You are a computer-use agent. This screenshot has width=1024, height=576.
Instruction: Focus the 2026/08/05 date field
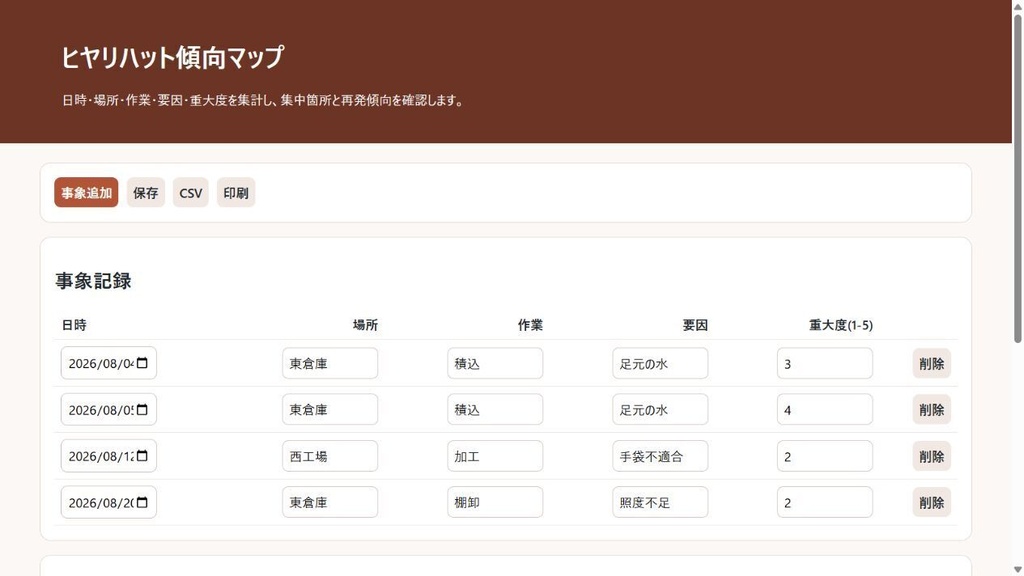[108, 409]
